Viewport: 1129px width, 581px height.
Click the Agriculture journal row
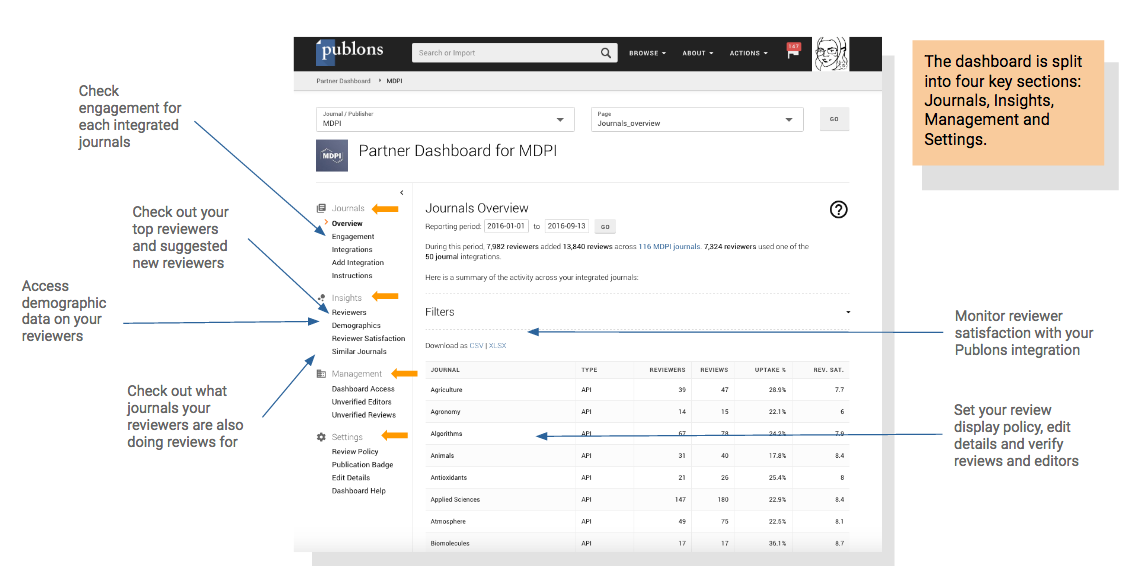point(637,389)
